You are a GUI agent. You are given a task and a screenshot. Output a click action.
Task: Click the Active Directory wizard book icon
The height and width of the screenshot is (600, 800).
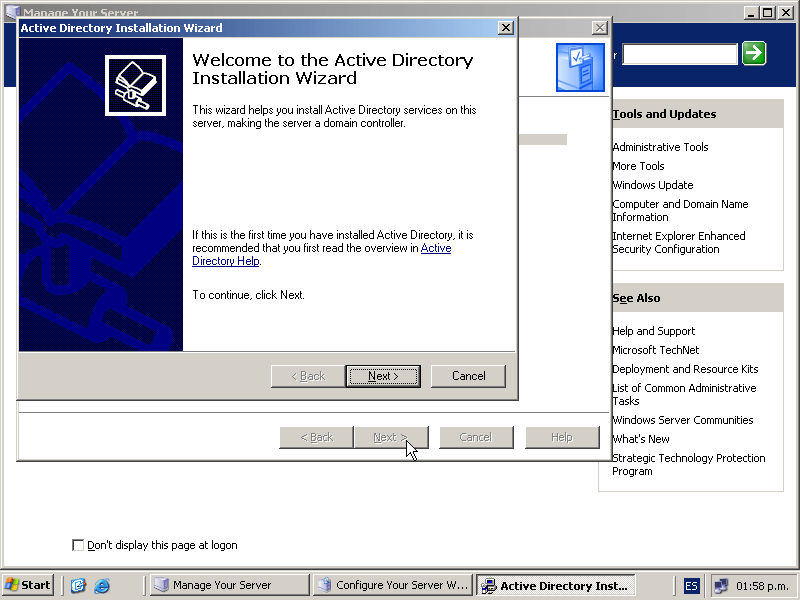point(135,85)
